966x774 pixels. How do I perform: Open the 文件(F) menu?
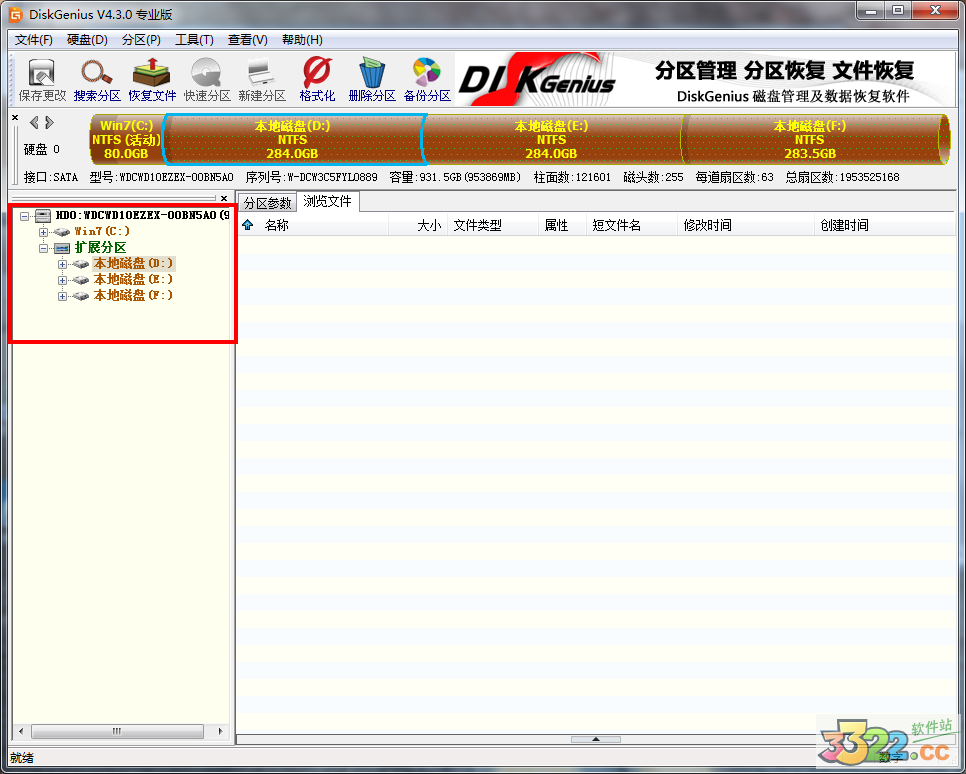point(34,40)
